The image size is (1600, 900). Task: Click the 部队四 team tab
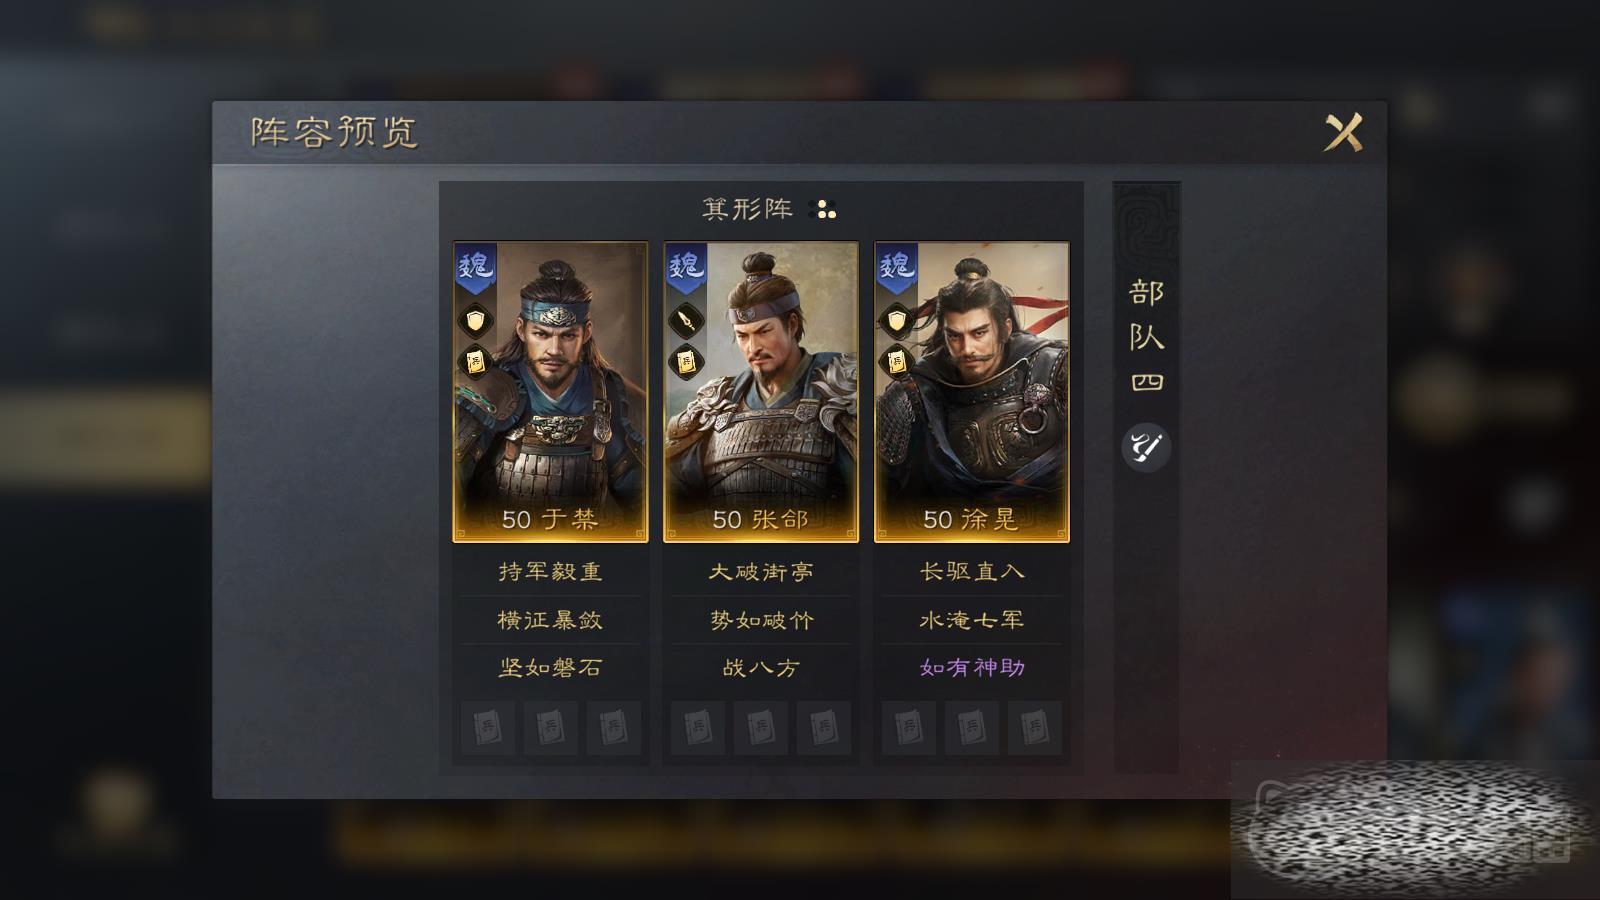[x=1146, y=337]
